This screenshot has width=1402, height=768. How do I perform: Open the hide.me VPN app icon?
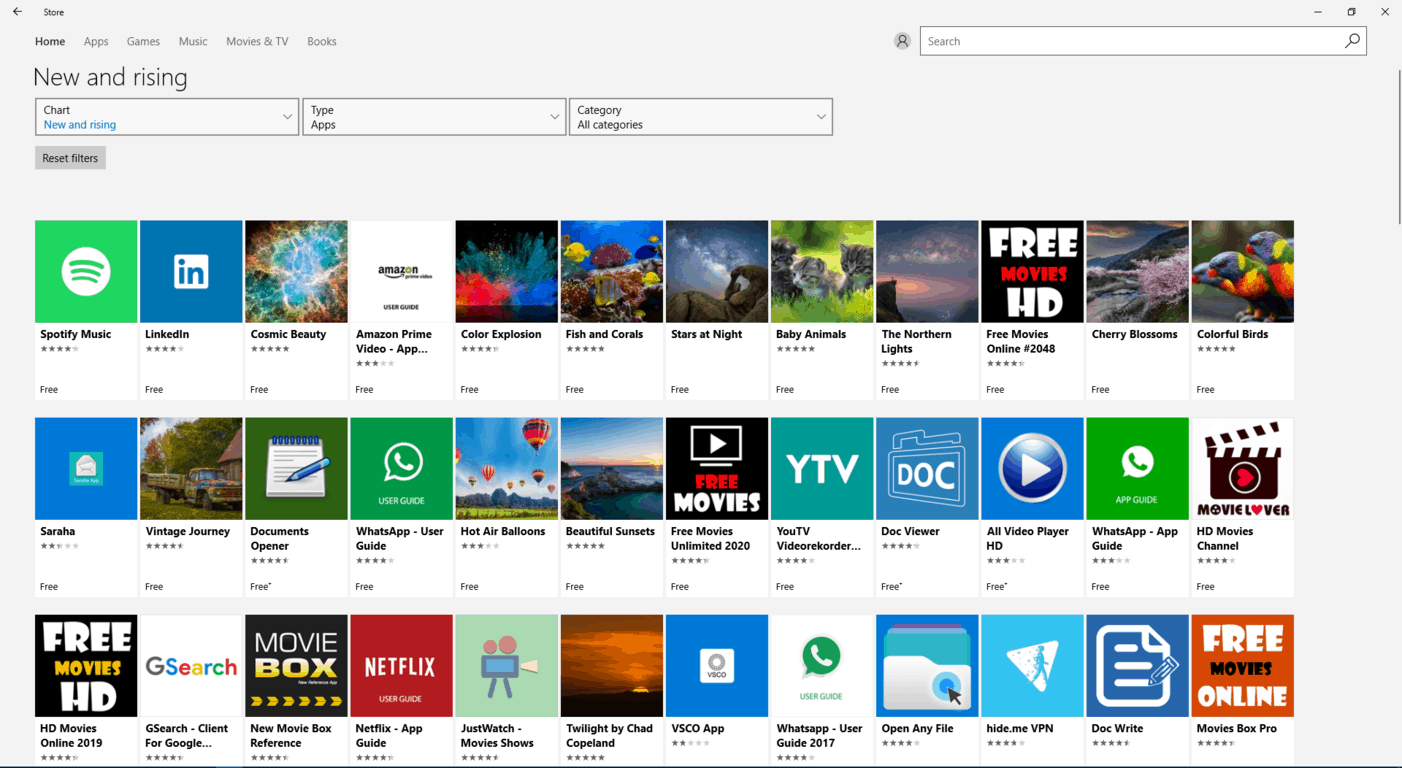pos(1032,666)
